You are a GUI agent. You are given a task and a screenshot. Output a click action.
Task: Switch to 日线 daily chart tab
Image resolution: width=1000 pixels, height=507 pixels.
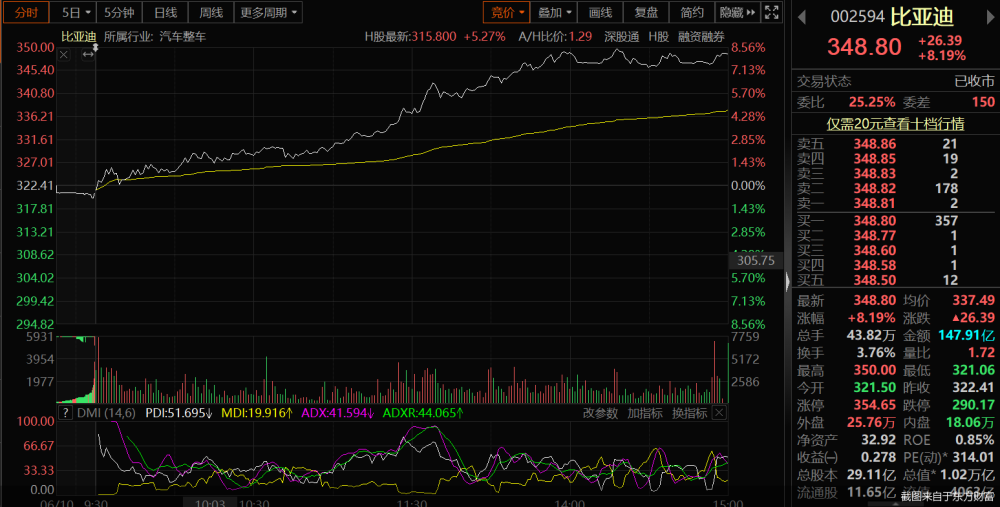tap(165, 12)
